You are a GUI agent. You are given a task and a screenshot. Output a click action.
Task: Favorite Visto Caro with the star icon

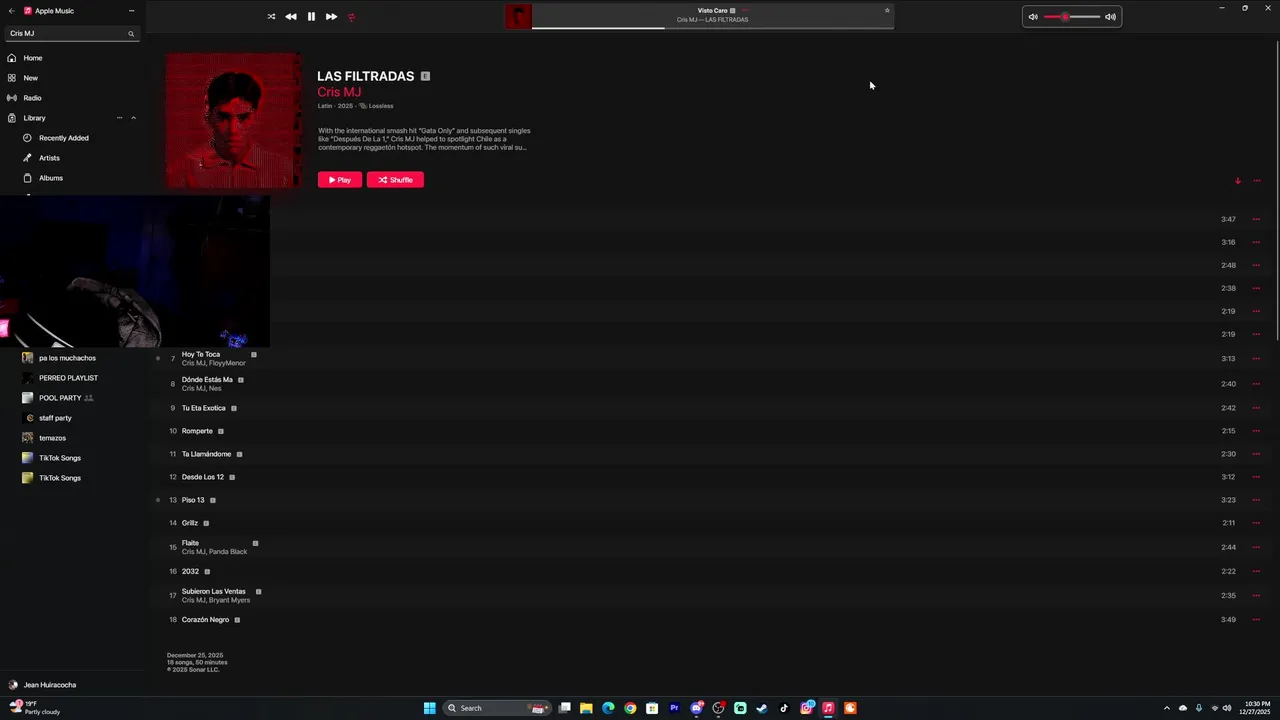887,11
